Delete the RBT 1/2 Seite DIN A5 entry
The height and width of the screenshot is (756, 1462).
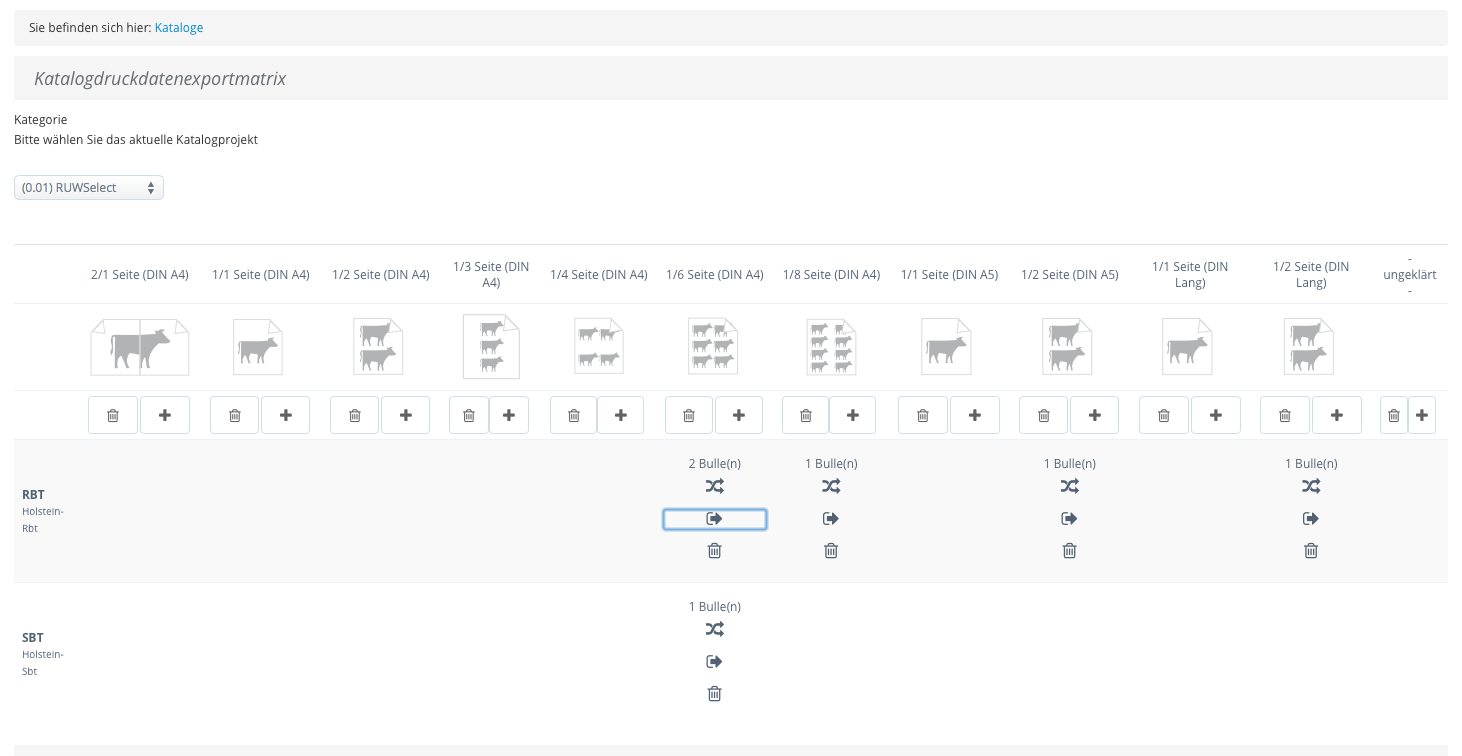pyautogui.click(x=1069, y=551)
